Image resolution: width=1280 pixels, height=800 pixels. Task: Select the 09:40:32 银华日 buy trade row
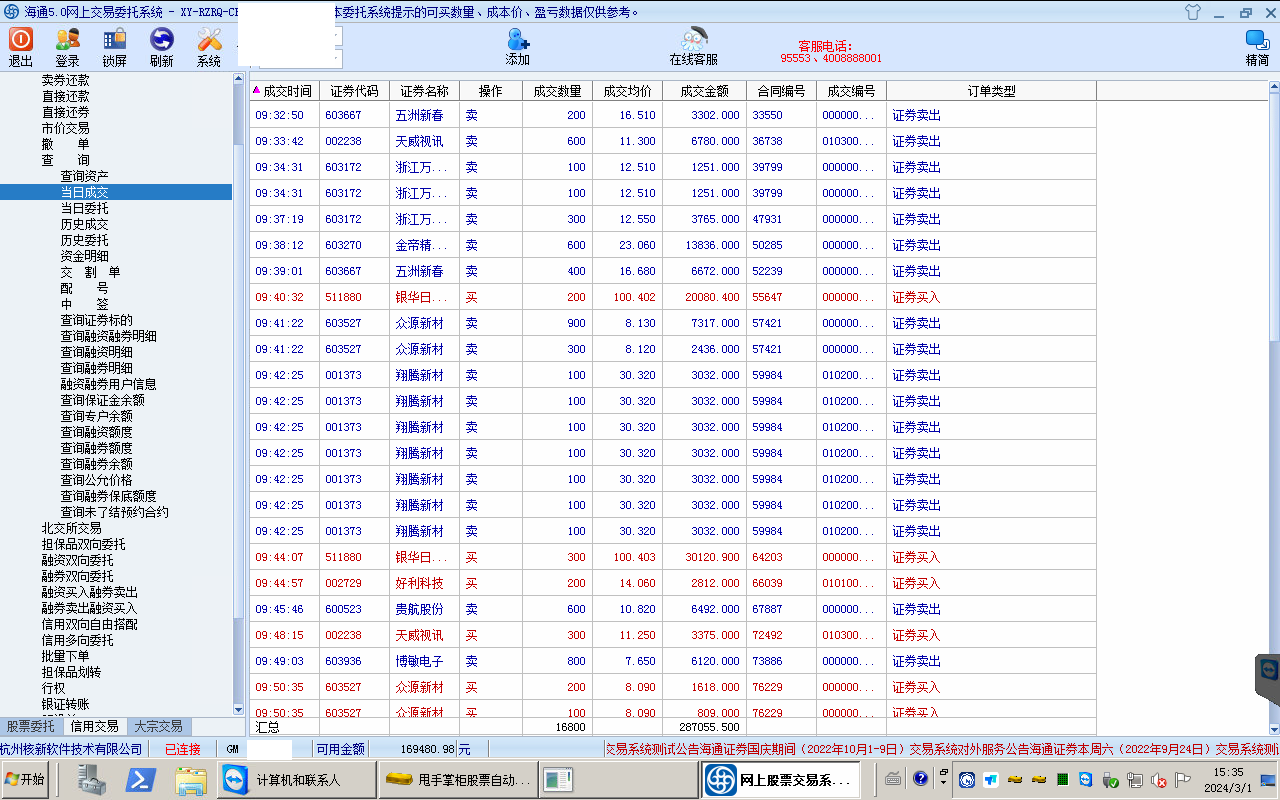coord(600,297)
